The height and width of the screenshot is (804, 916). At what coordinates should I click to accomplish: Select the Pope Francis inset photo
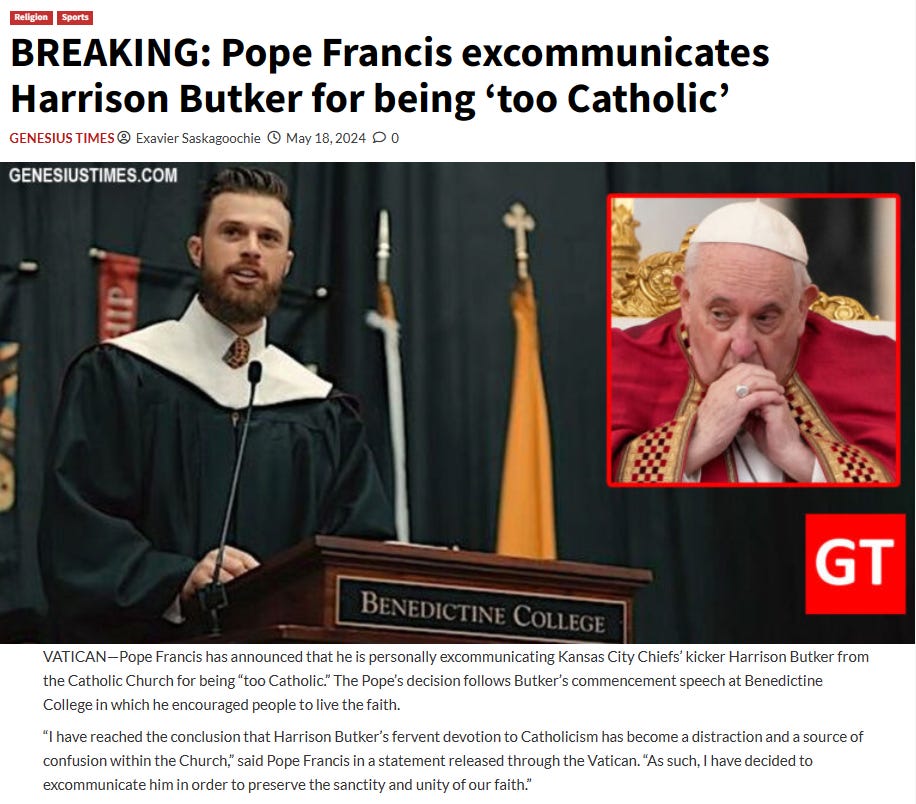(754, 340)
